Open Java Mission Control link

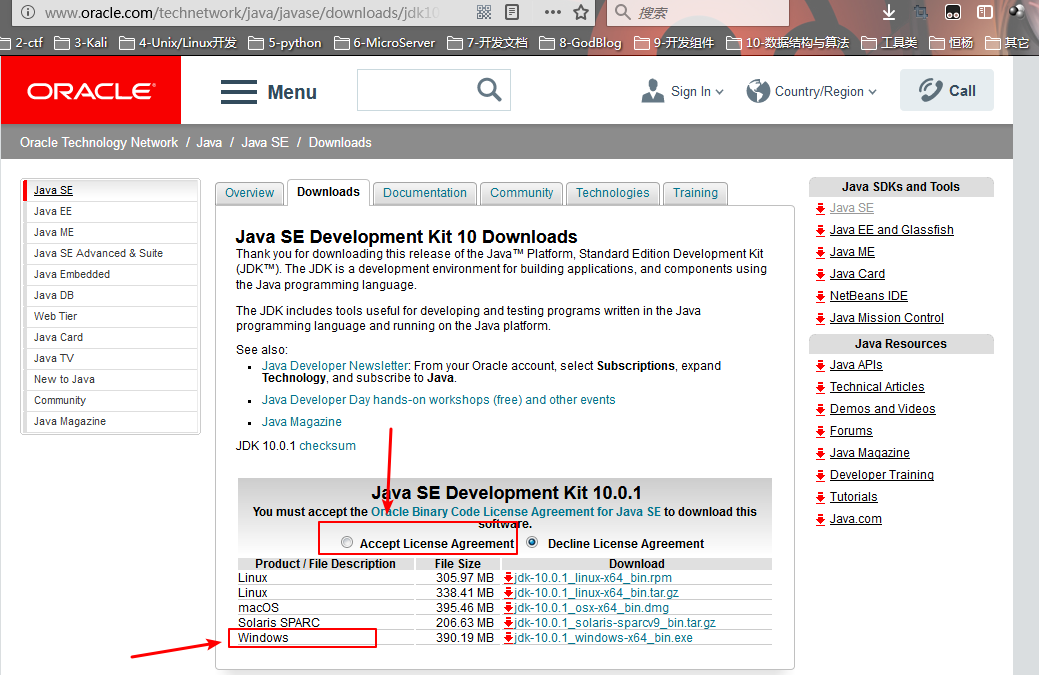coord(887,318)
